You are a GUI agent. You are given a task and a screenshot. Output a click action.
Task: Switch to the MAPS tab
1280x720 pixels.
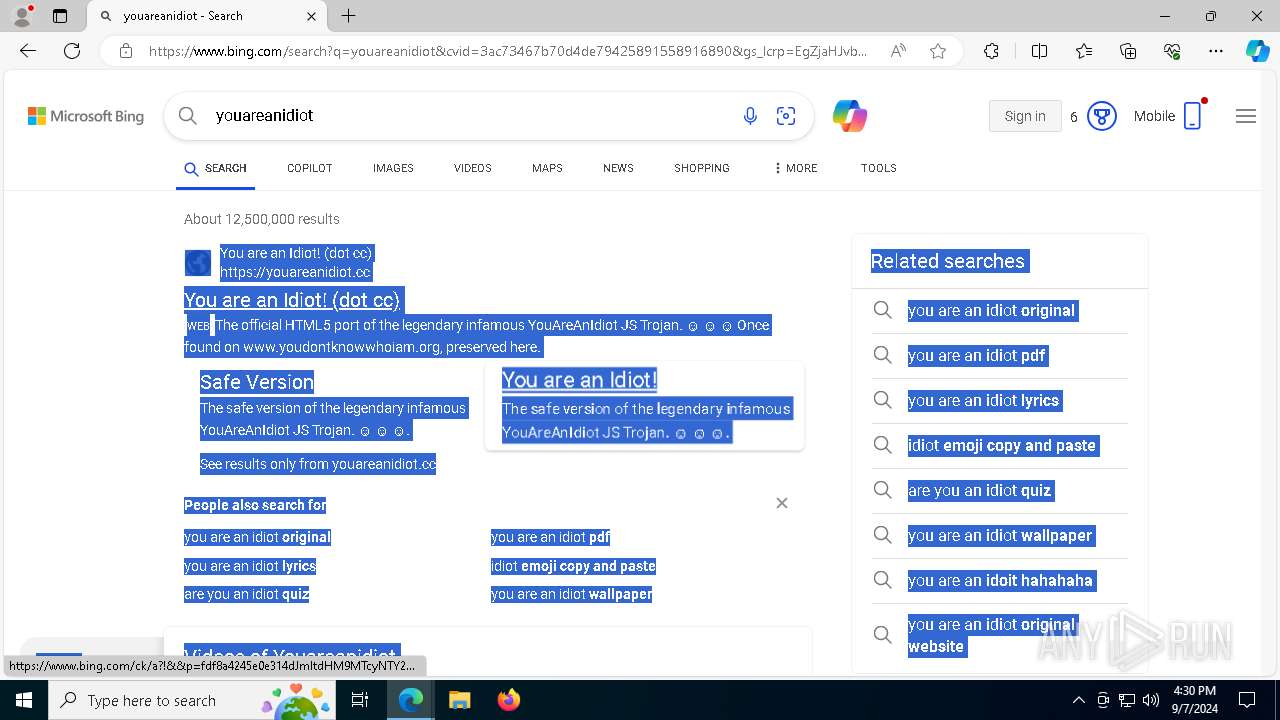(547, 168)
